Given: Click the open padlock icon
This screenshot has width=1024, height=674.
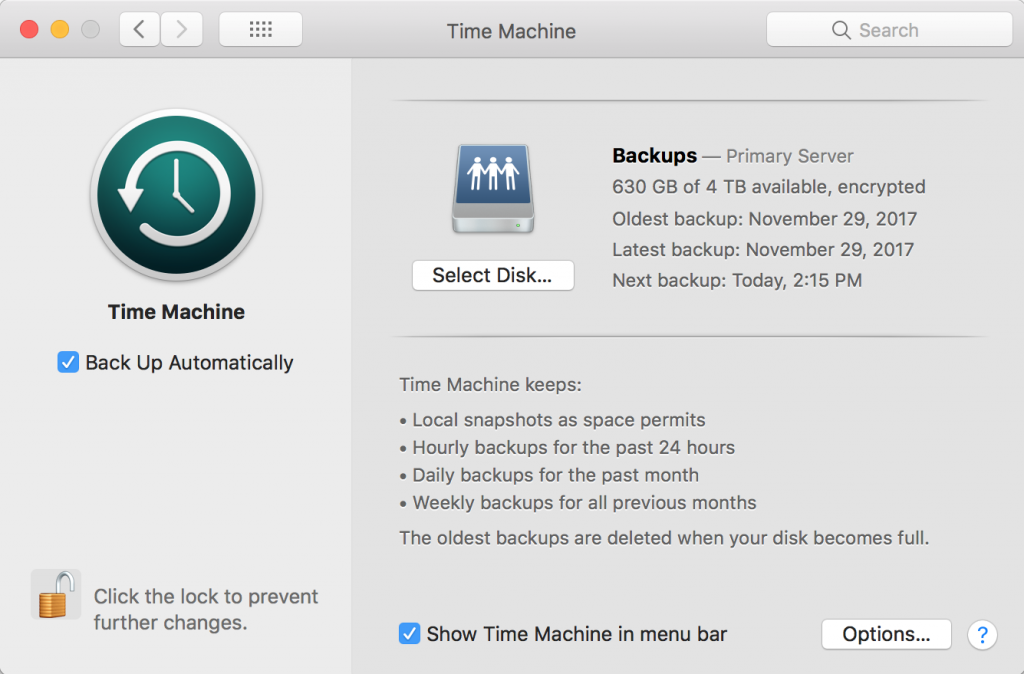Looking at the screenshot, I should pos(56,594).
